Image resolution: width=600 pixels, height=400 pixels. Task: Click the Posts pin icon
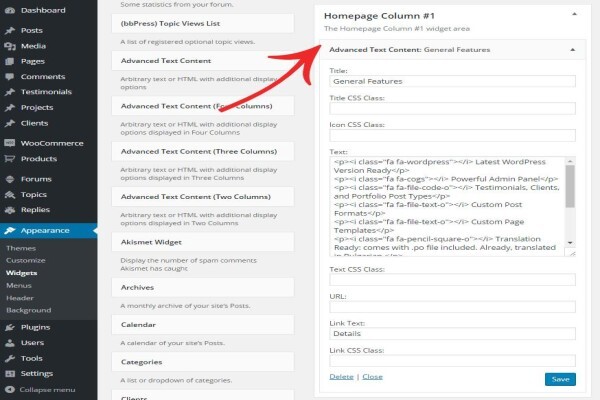10,30
